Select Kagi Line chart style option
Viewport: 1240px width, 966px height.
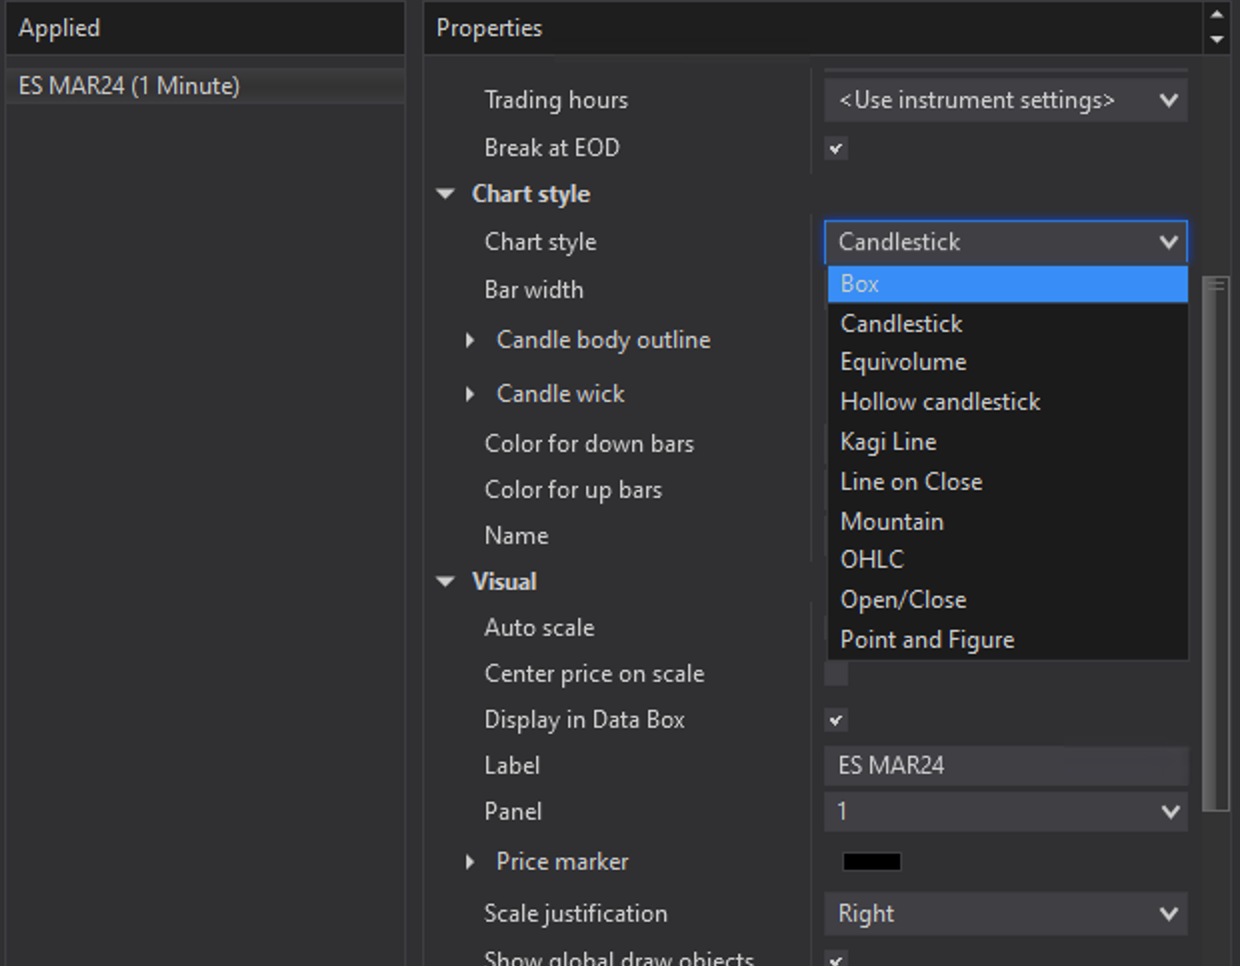pos(888,442)
